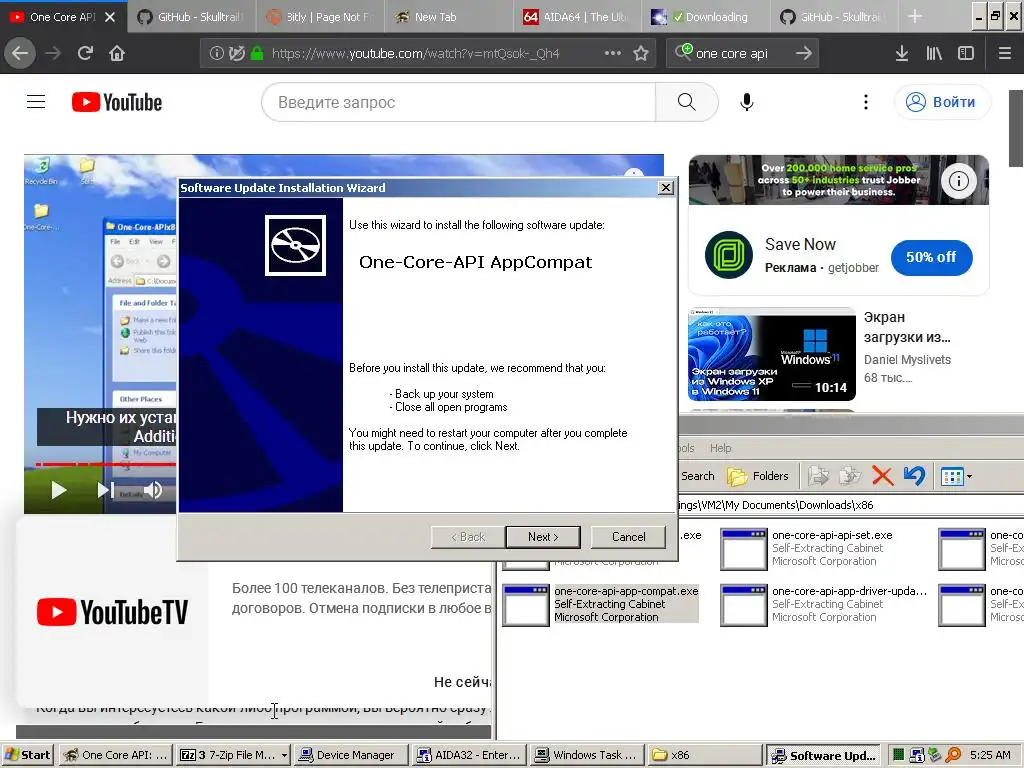
Task: Click the tracking protection shield icon
Action: (236, 54)
